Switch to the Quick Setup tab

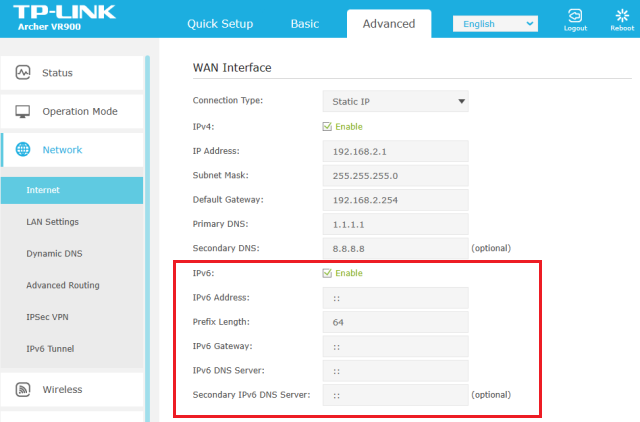tap(220, 24)
